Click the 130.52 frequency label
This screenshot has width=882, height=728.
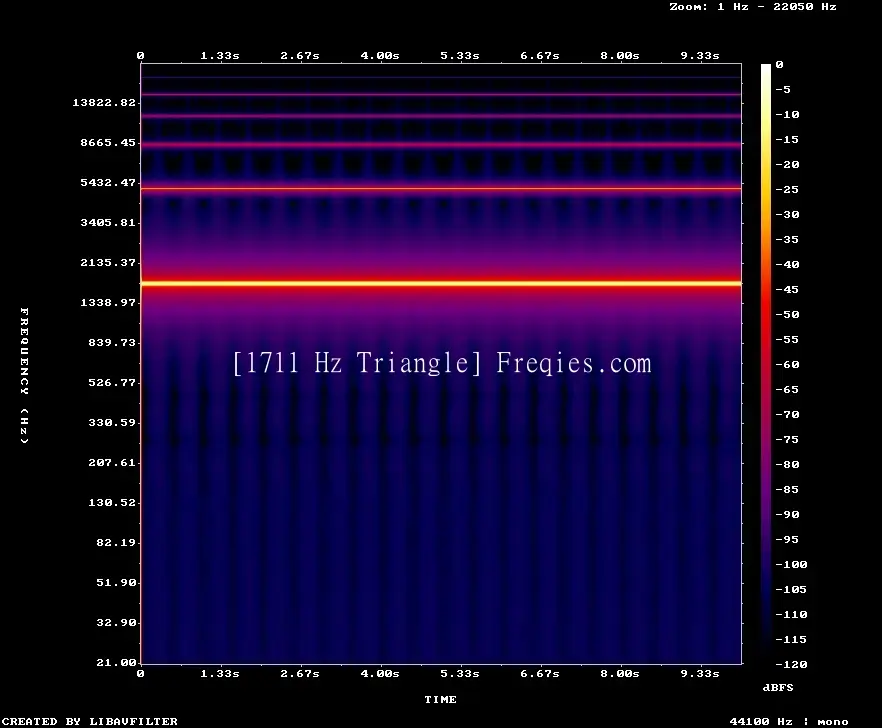[112, 502]
